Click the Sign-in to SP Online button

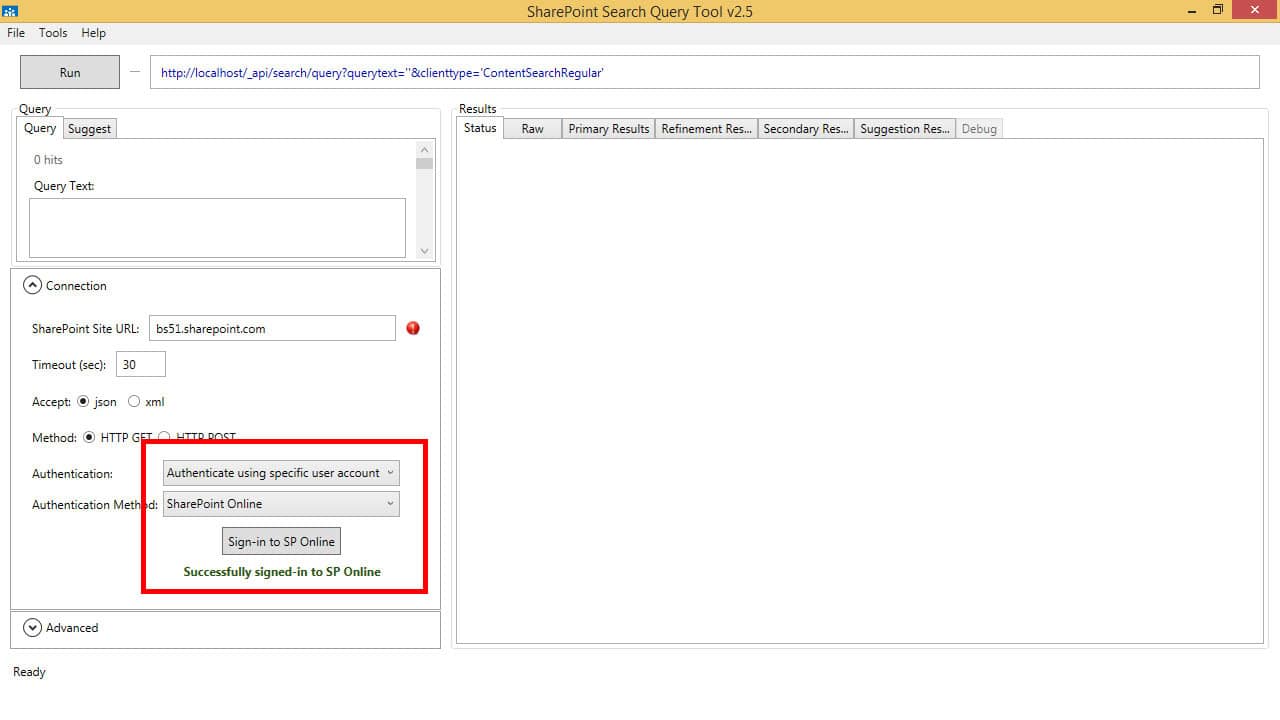pos(282,541)
